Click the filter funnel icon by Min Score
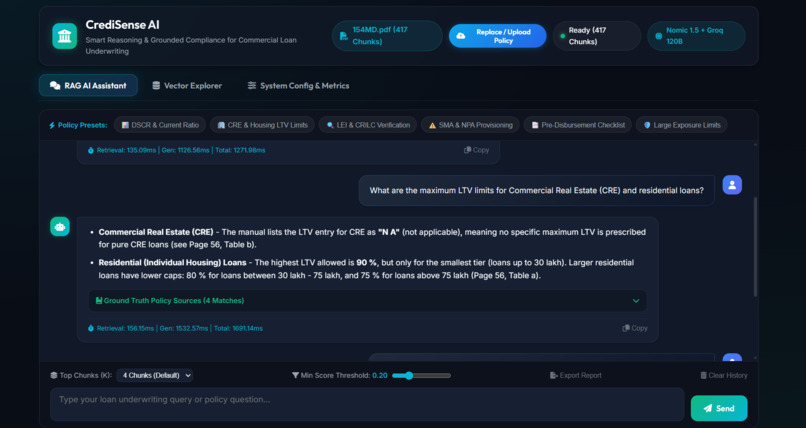This screenshot has height=428, width=806. (x=295, y=376)
